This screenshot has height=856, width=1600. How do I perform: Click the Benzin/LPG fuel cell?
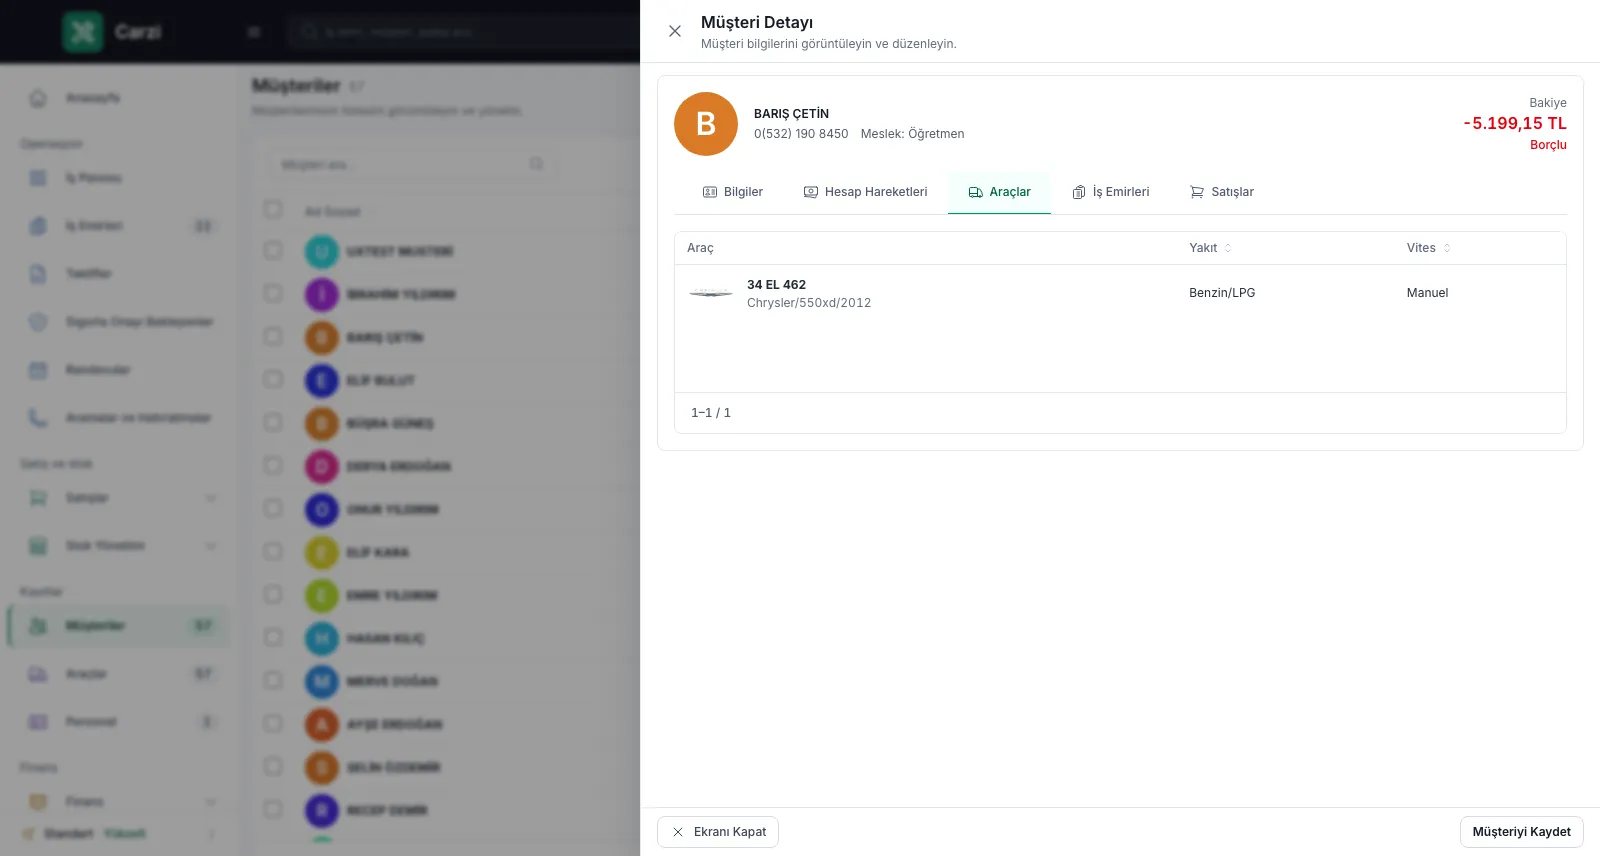(1222, 293)
